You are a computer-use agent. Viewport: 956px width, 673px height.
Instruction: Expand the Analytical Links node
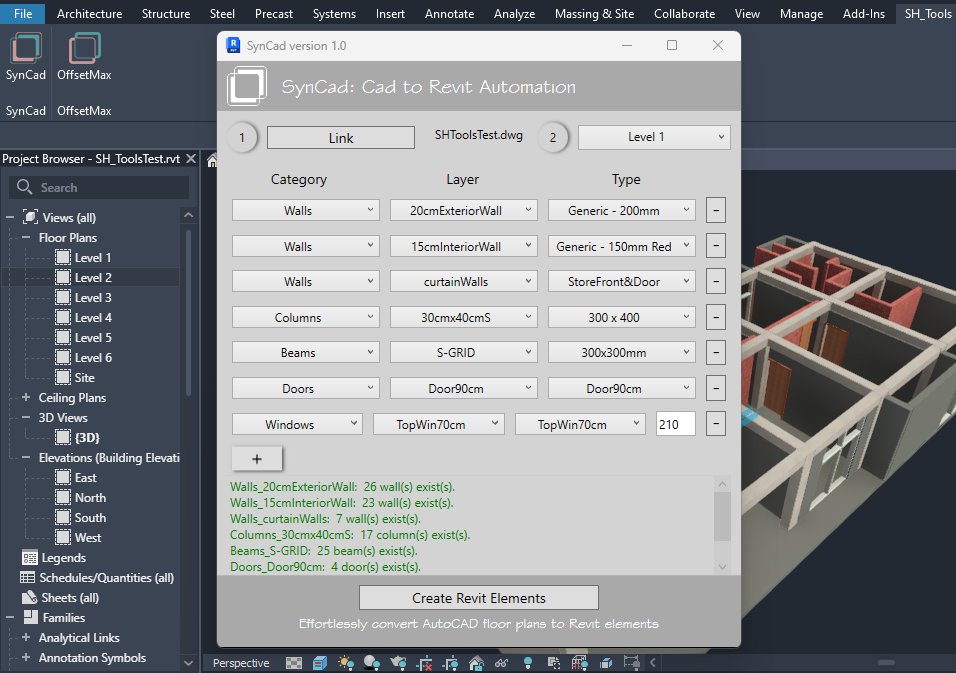coord(26,637)
